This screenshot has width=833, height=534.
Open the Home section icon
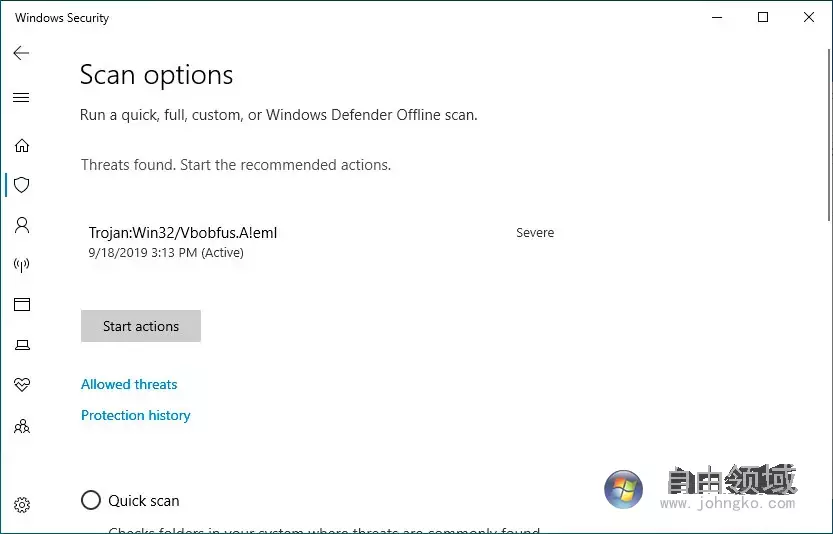[x=22, y=145]
